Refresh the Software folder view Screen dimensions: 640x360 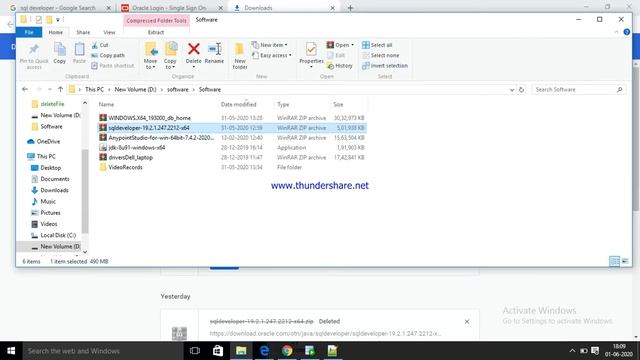[x=521, y=89]
